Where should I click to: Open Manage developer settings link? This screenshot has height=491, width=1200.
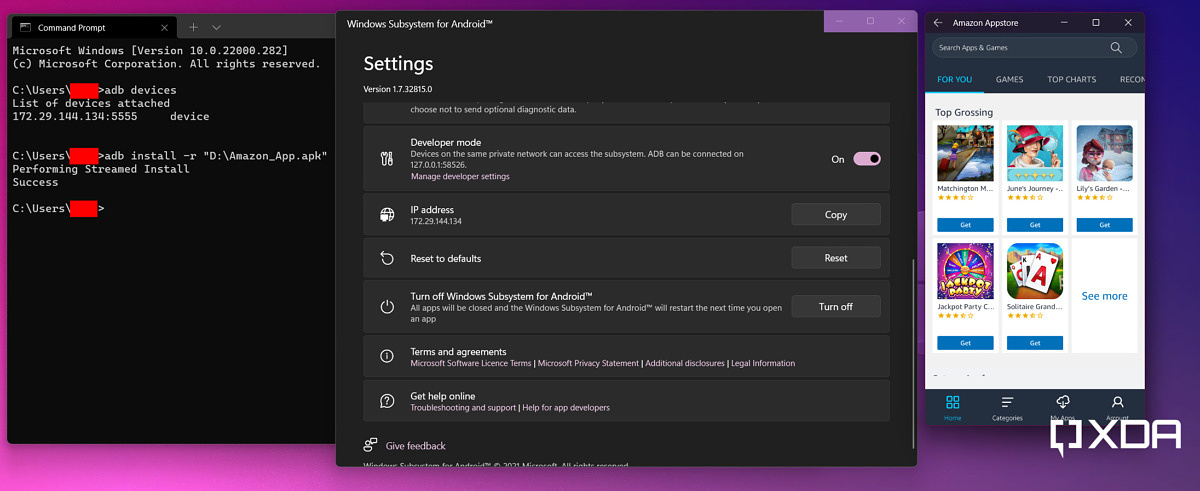460,176
